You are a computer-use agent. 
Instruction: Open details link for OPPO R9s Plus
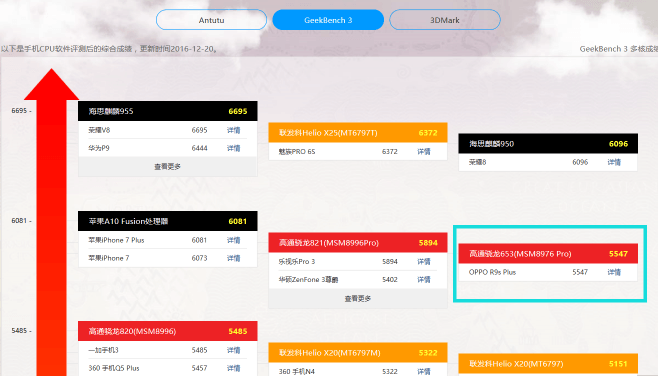point(614,272)
